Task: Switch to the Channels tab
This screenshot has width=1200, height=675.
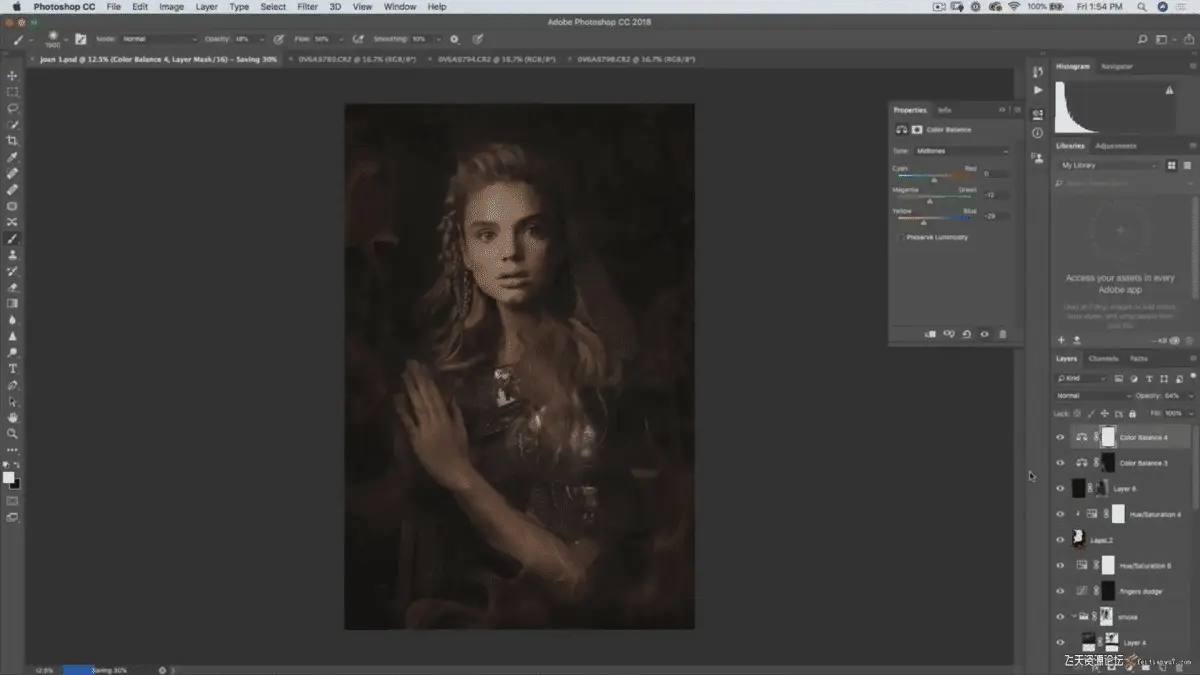Action: tap(1103, 359)
